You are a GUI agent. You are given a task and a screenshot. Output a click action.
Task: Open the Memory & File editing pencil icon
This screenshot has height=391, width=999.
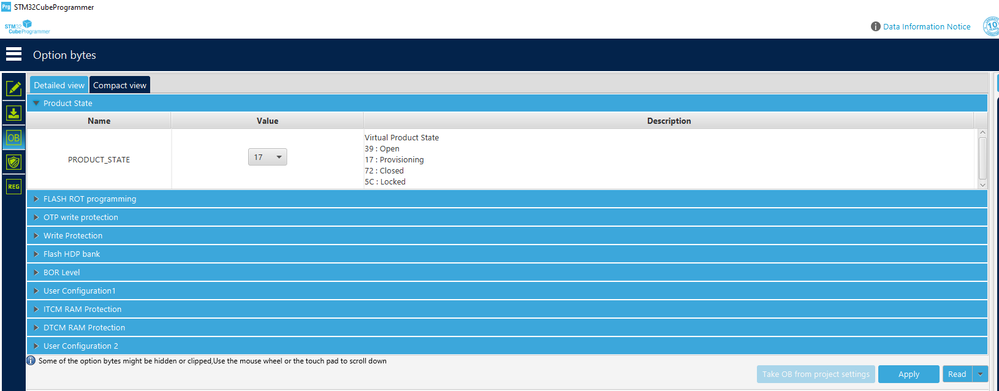[x=14, y=89]
